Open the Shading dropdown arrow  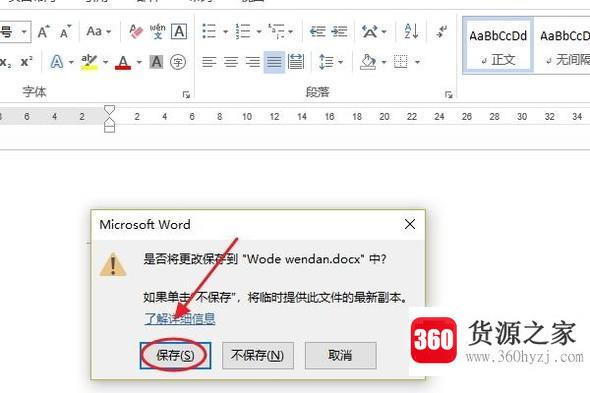tap(384, 62)
